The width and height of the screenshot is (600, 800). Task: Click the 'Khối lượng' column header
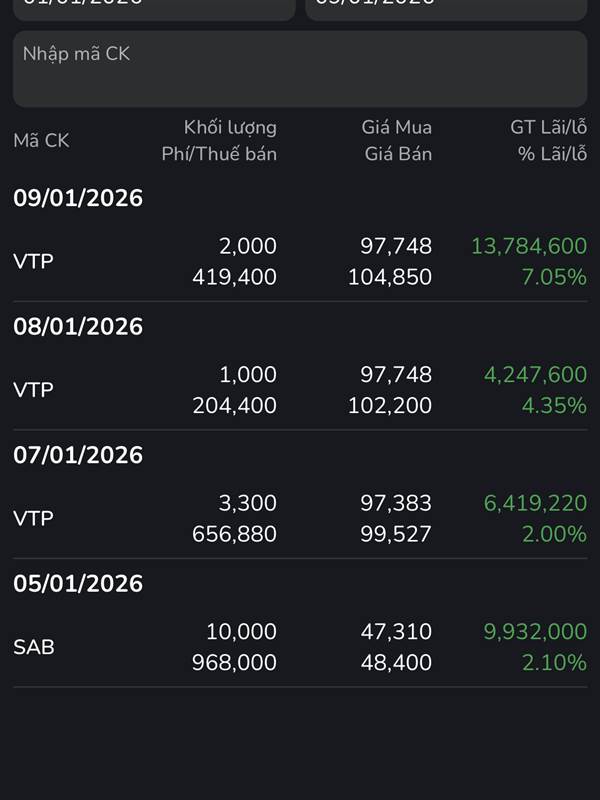coord(230,127)
